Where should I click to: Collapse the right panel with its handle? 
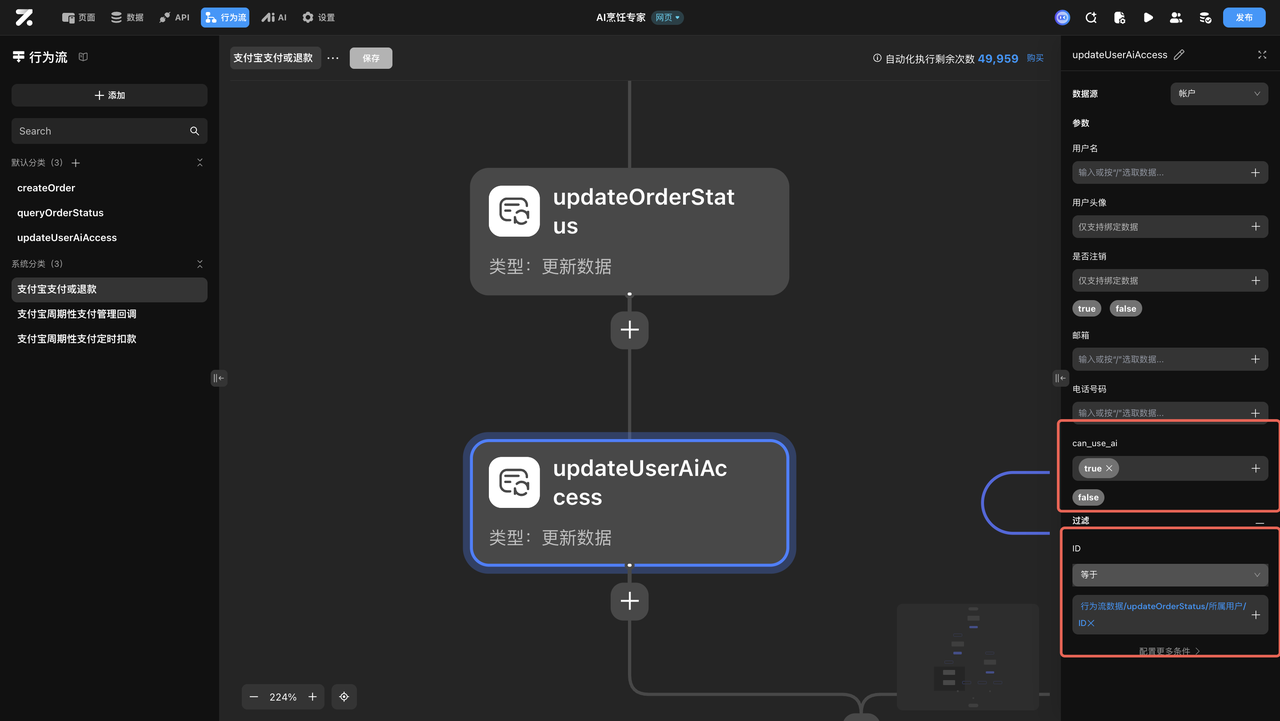1060,378
